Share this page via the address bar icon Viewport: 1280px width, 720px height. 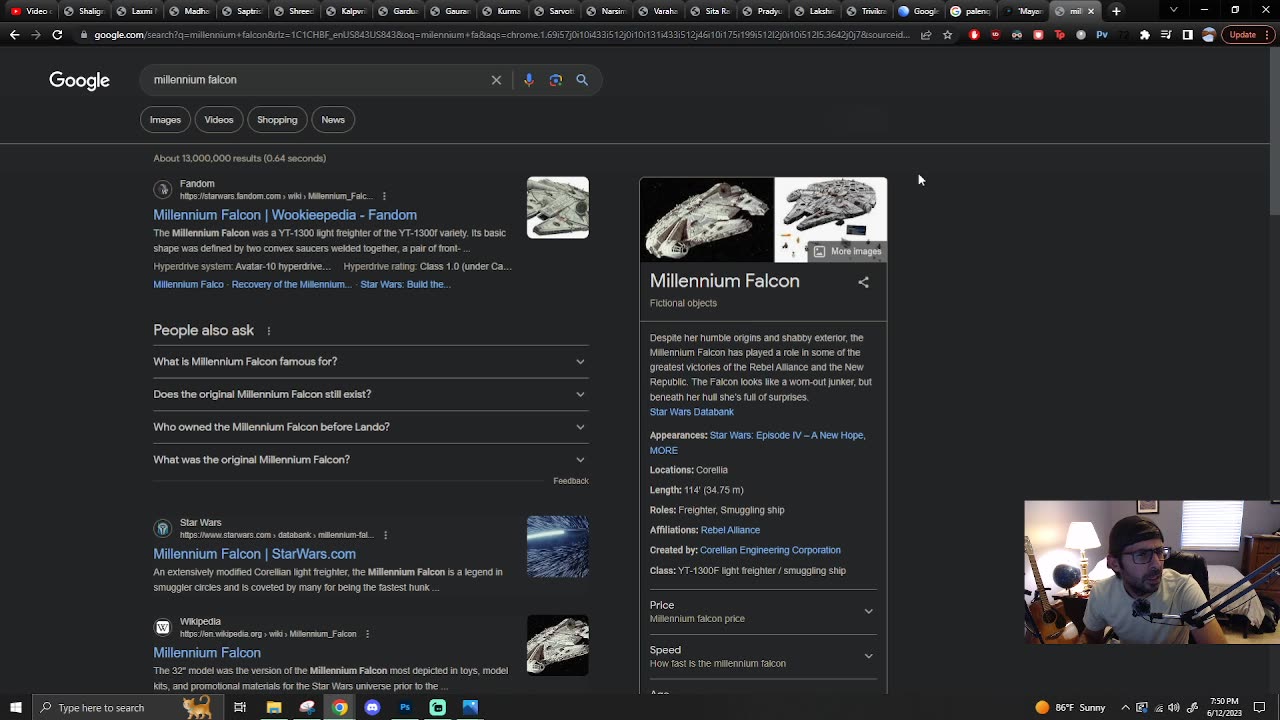tap(926, 35)
